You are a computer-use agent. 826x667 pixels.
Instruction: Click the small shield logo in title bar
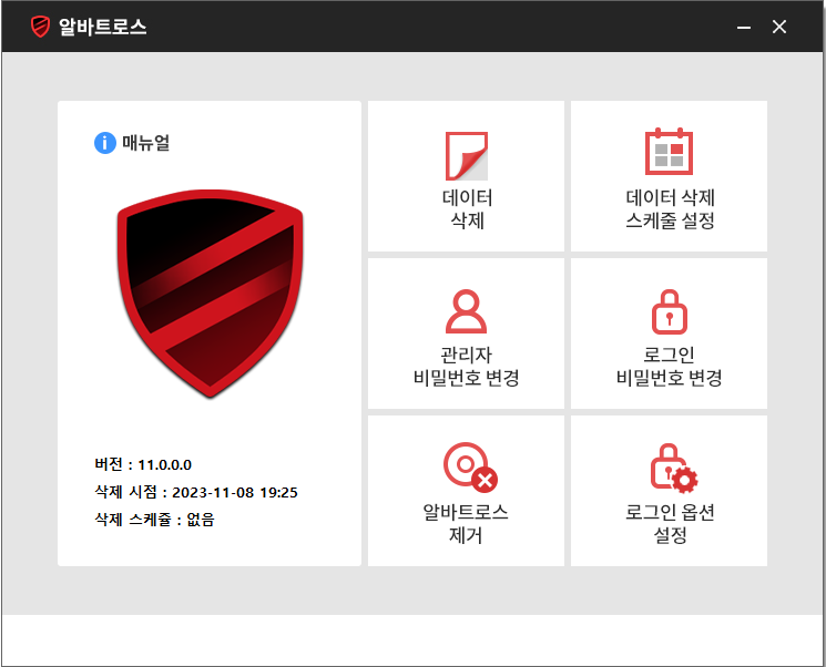41,27
